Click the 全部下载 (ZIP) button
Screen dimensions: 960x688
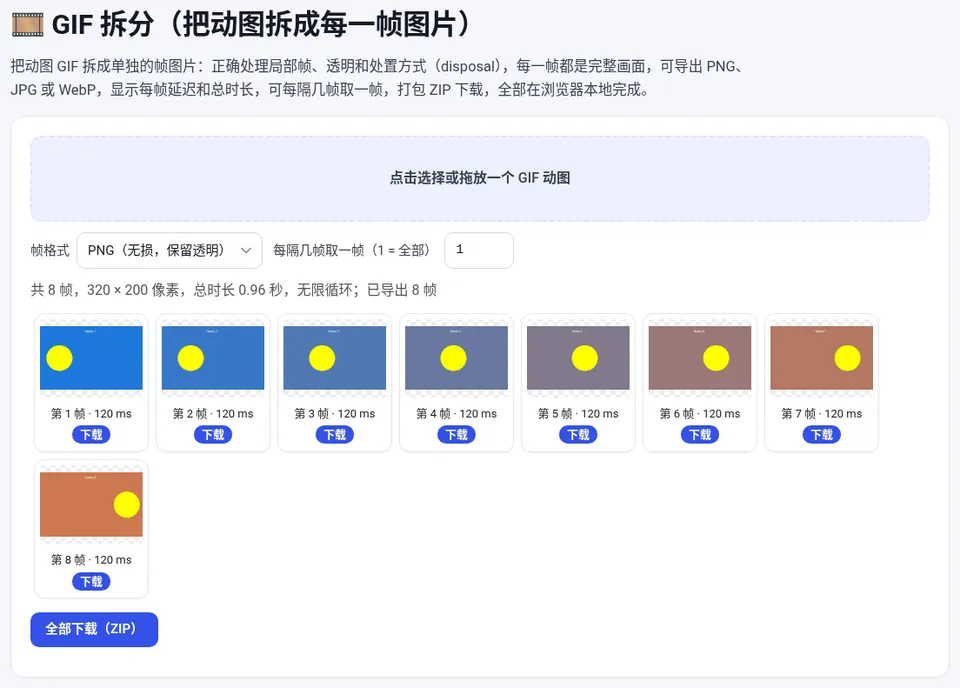tap(94, 629)
